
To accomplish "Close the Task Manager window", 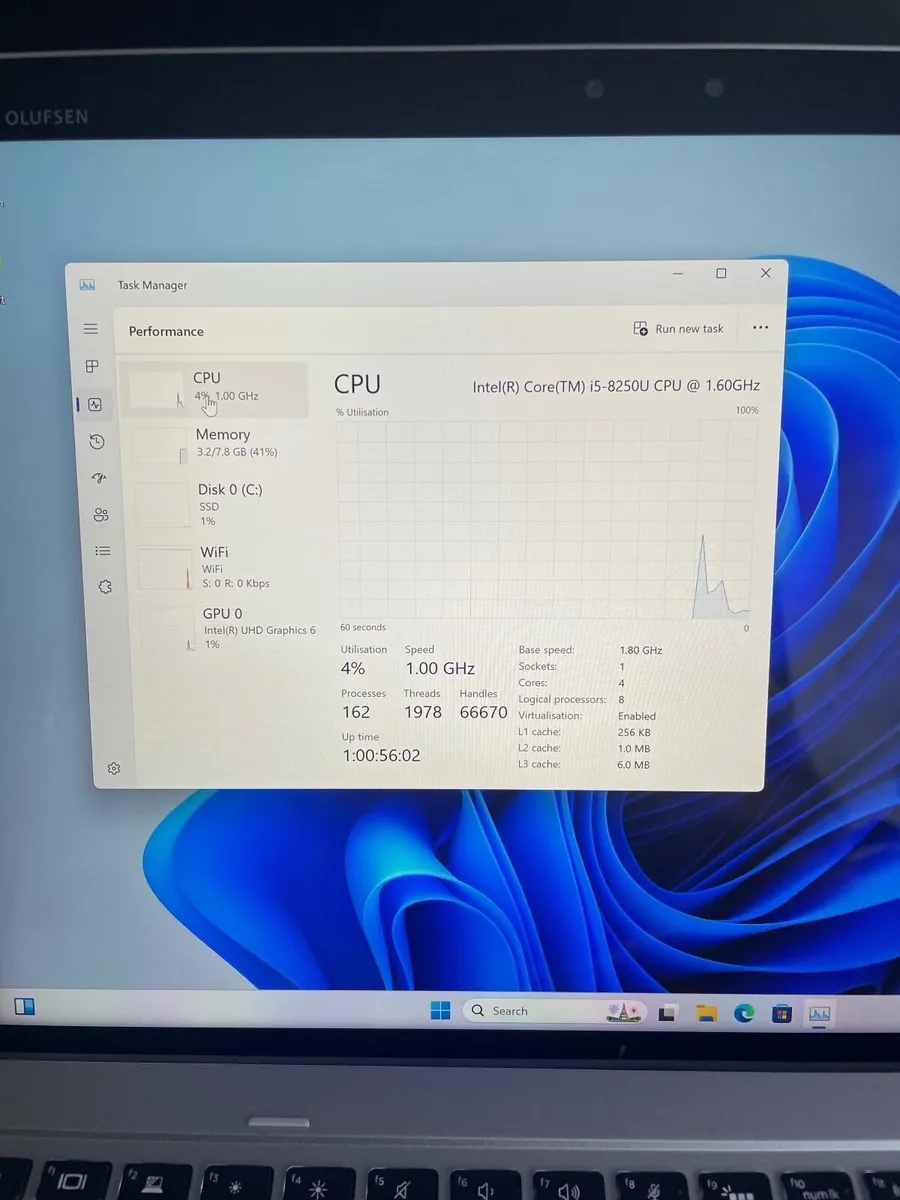I will tap(765, 273).
